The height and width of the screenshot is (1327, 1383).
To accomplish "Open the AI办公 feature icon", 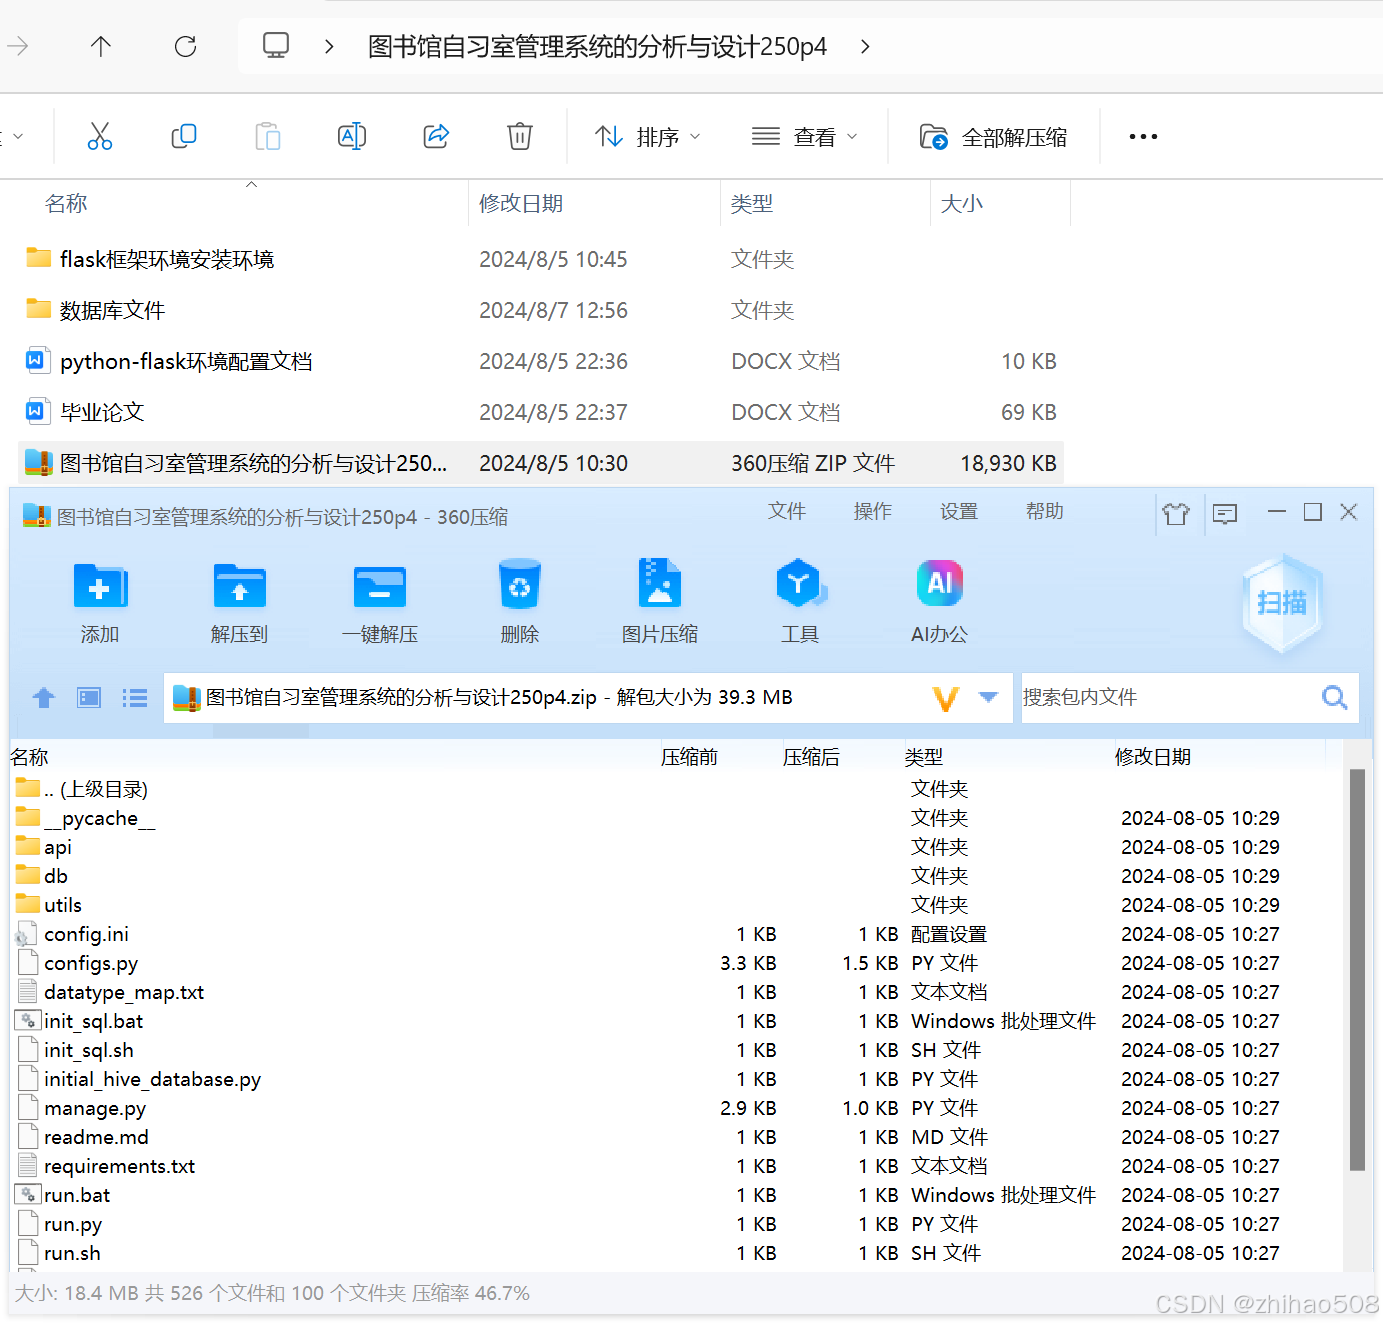I will coord(939,600).
